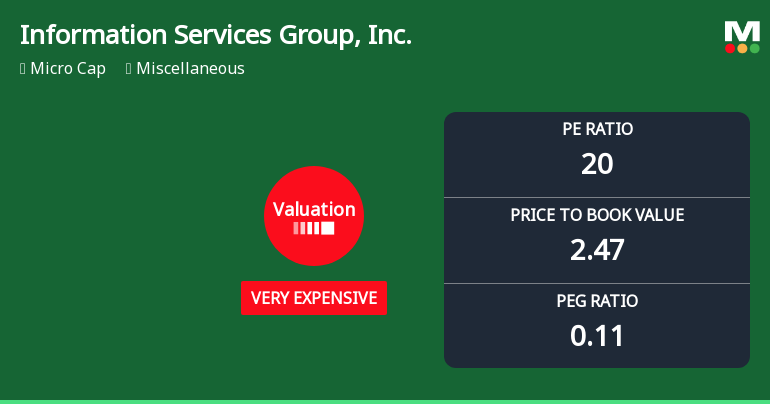Click the PEG ratio value 0.11
This screenshot has width=770, height=404.
pyautogui.click(x=597, y=336)
